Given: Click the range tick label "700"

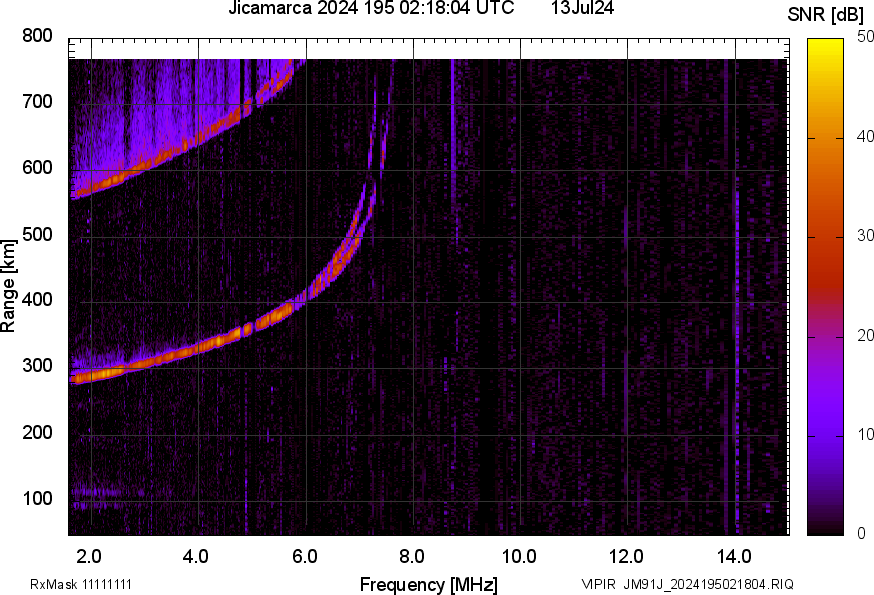Looking at the screenshot, I should 37,102.
